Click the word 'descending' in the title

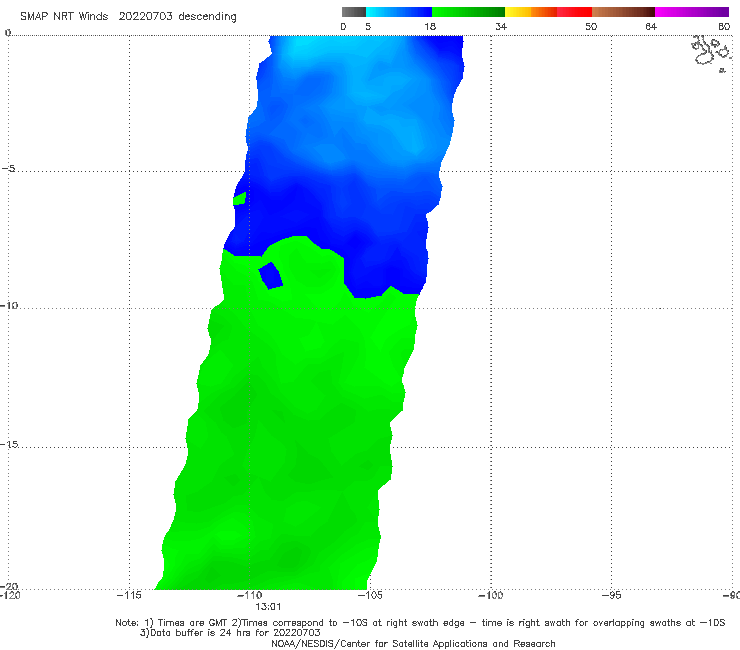pos(208,17)
